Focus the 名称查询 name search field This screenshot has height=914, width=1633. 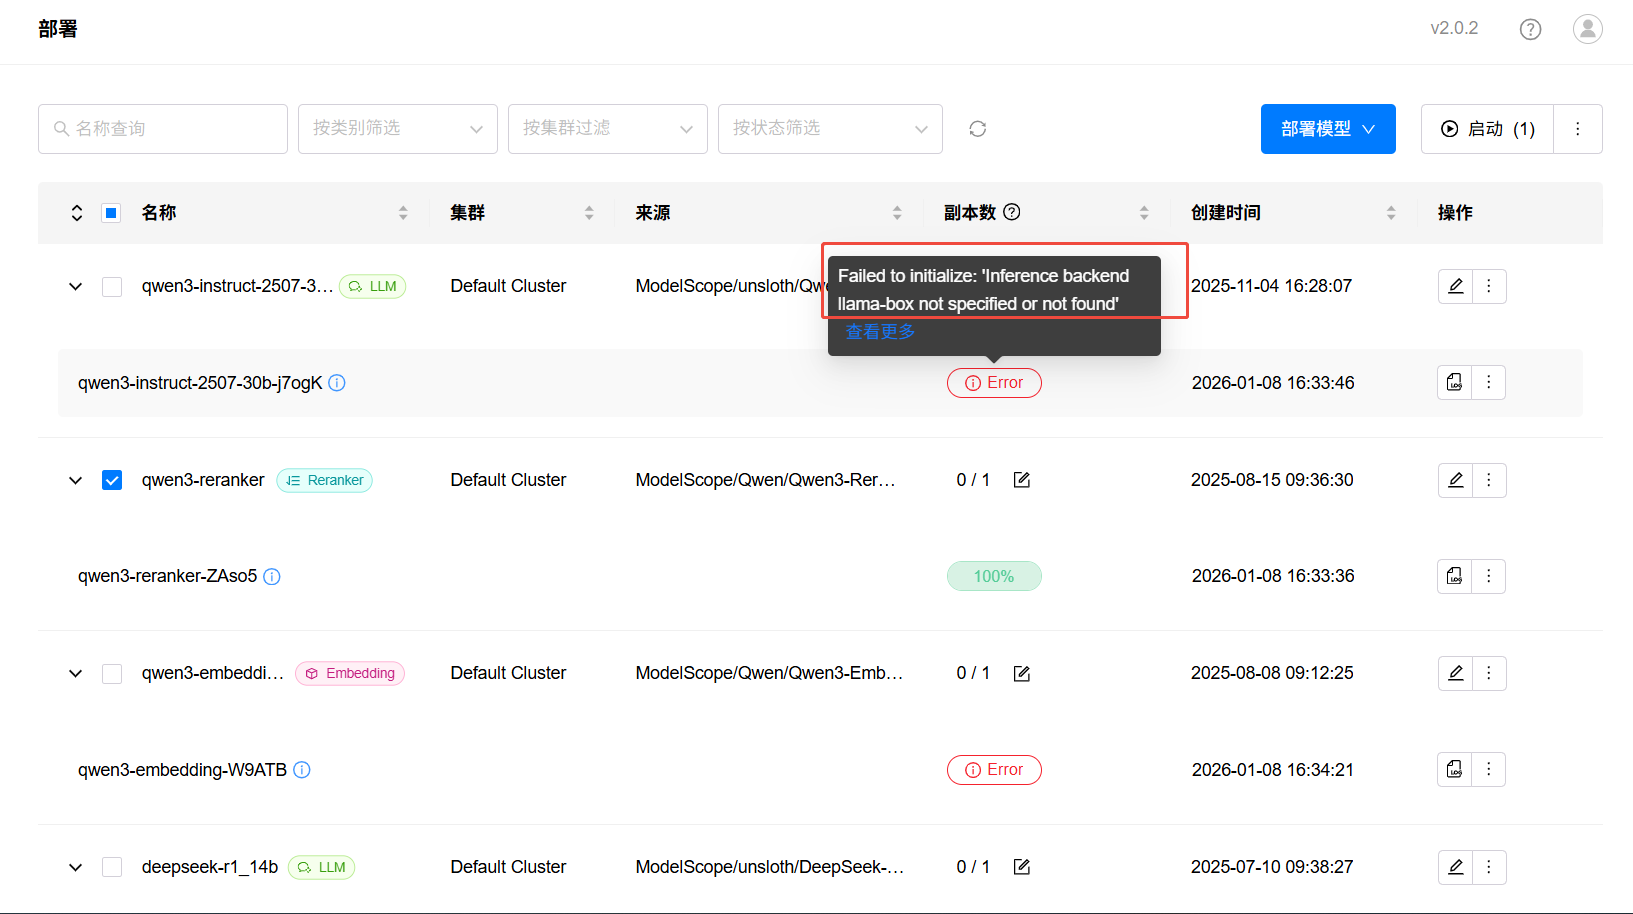tap(163, 129)
